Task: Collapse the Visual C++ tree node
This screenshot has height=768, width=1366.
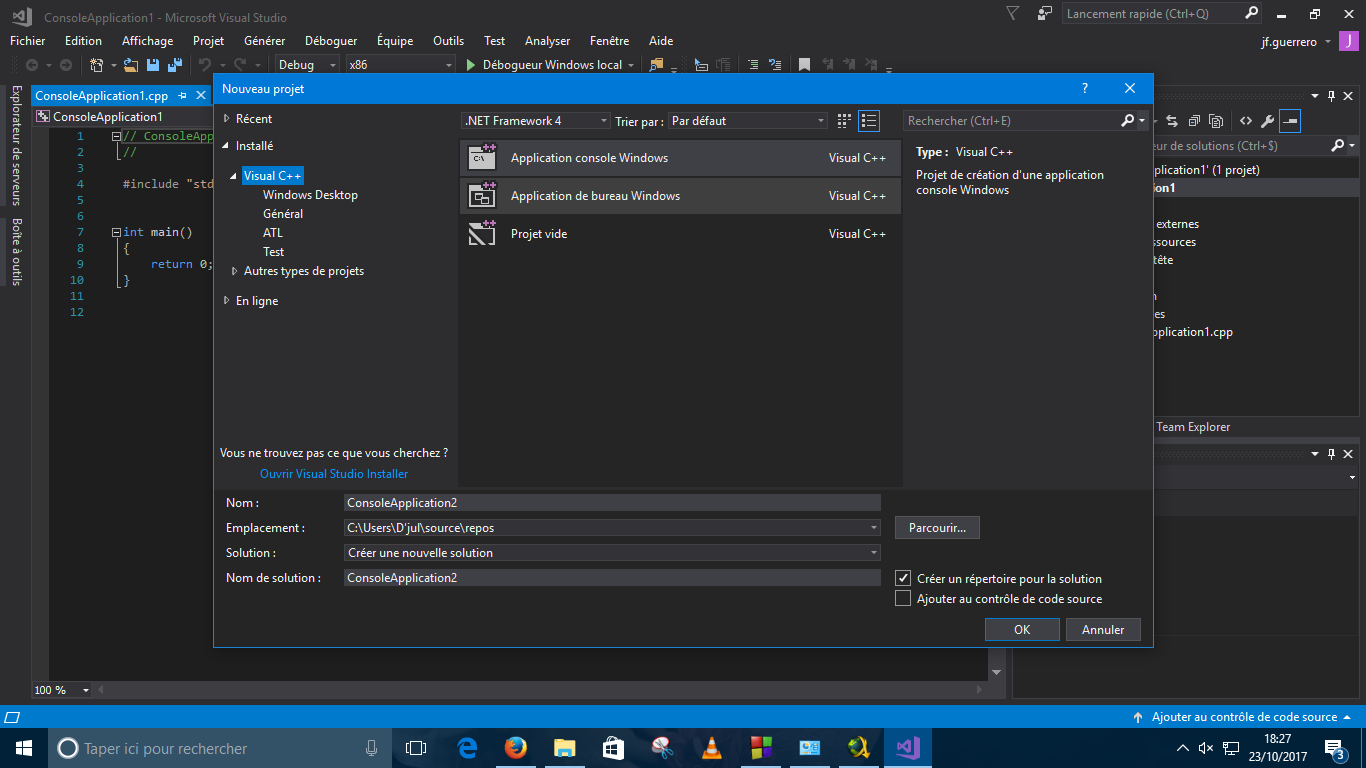Action: [x=234, y=176]
